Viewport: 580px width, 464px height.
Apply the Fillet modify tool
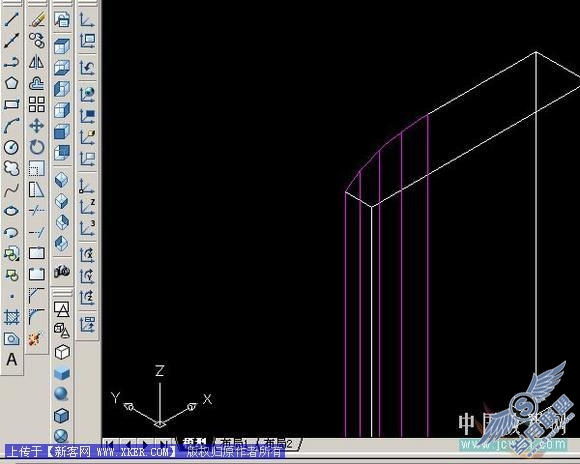36,317
